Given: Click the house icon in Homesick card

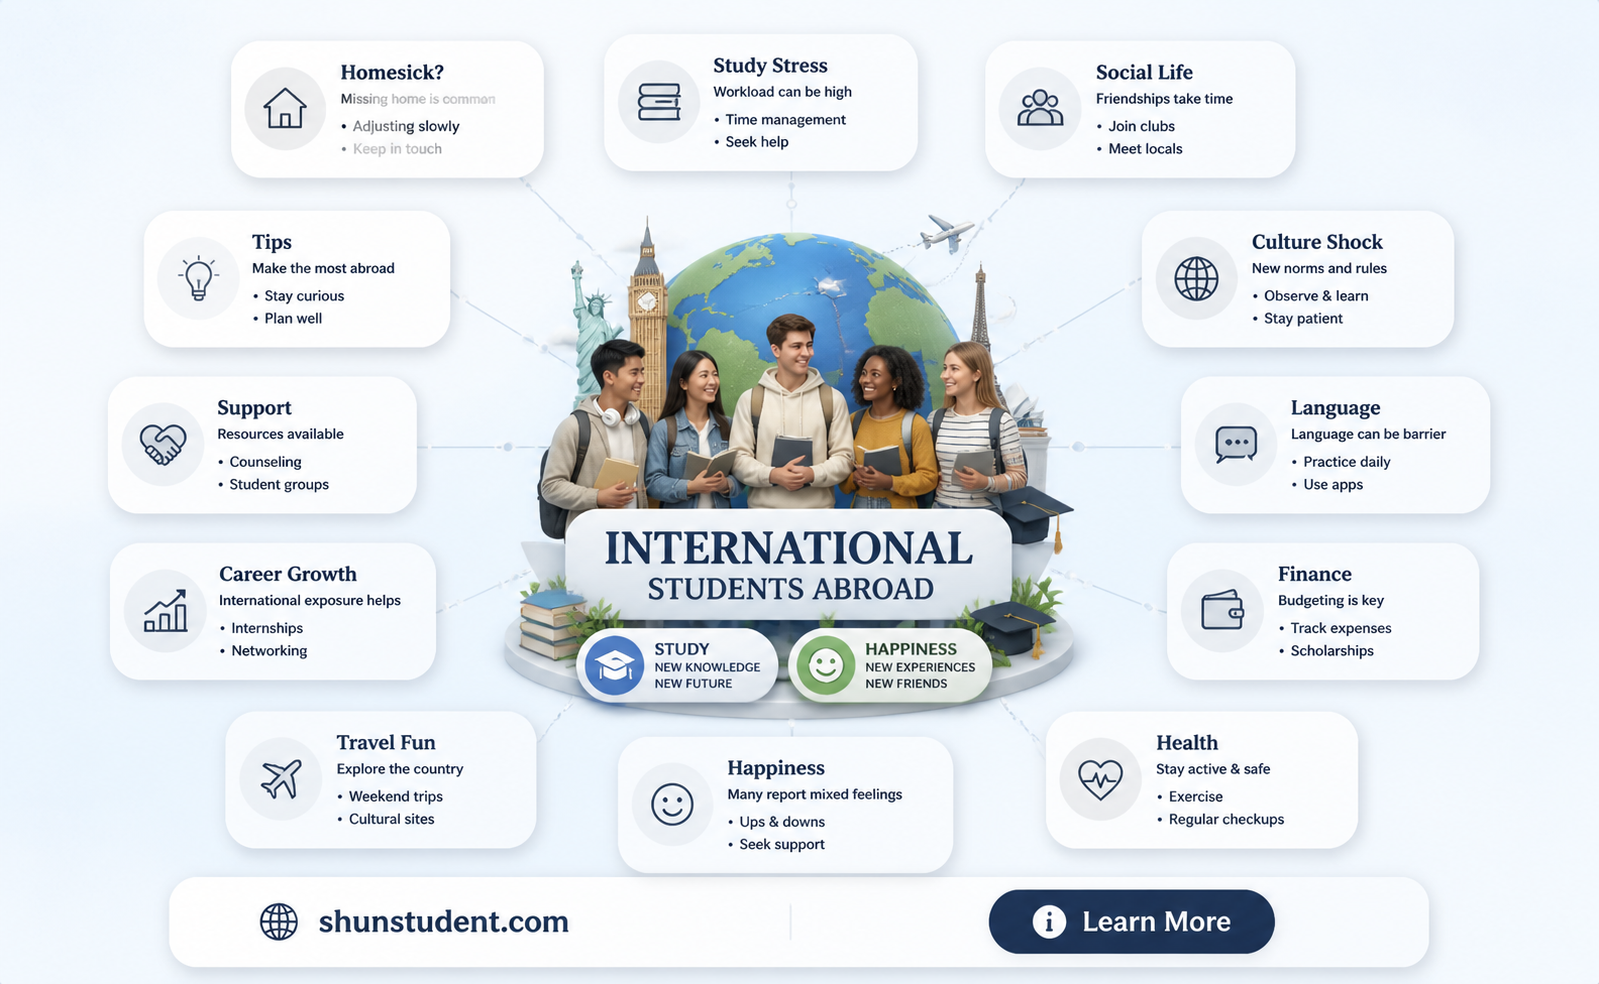Looking at the screenshot, I should coord(285,108).
